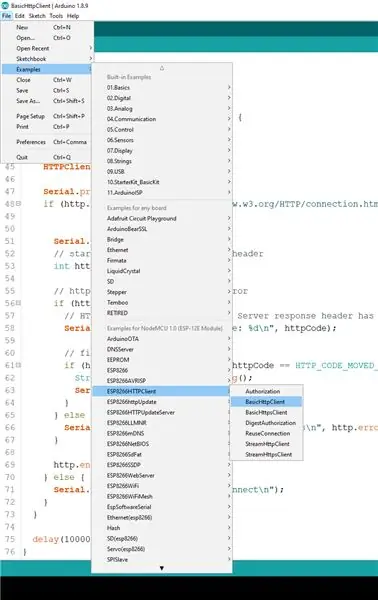Open the Edit menu

(20, 16)
